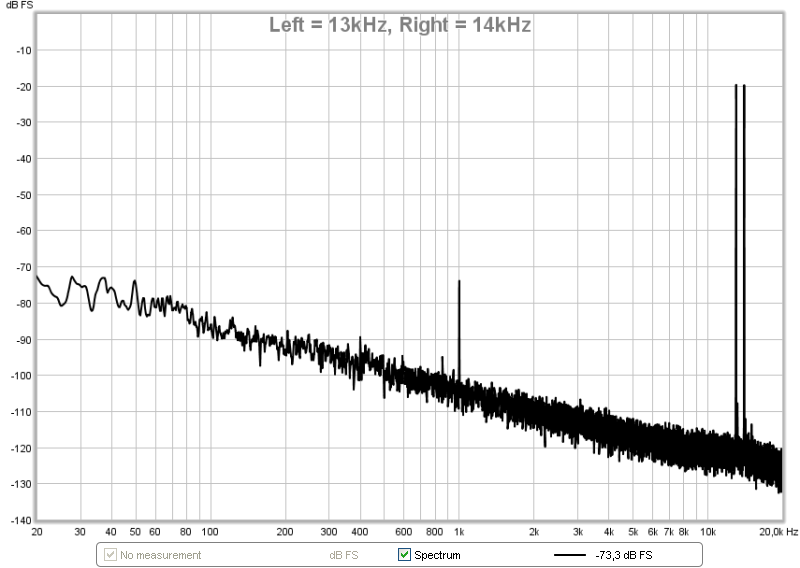Screen dimensions: 800x568
Task: Click the 2k frequency axis label
Action: tap(534, 532)
